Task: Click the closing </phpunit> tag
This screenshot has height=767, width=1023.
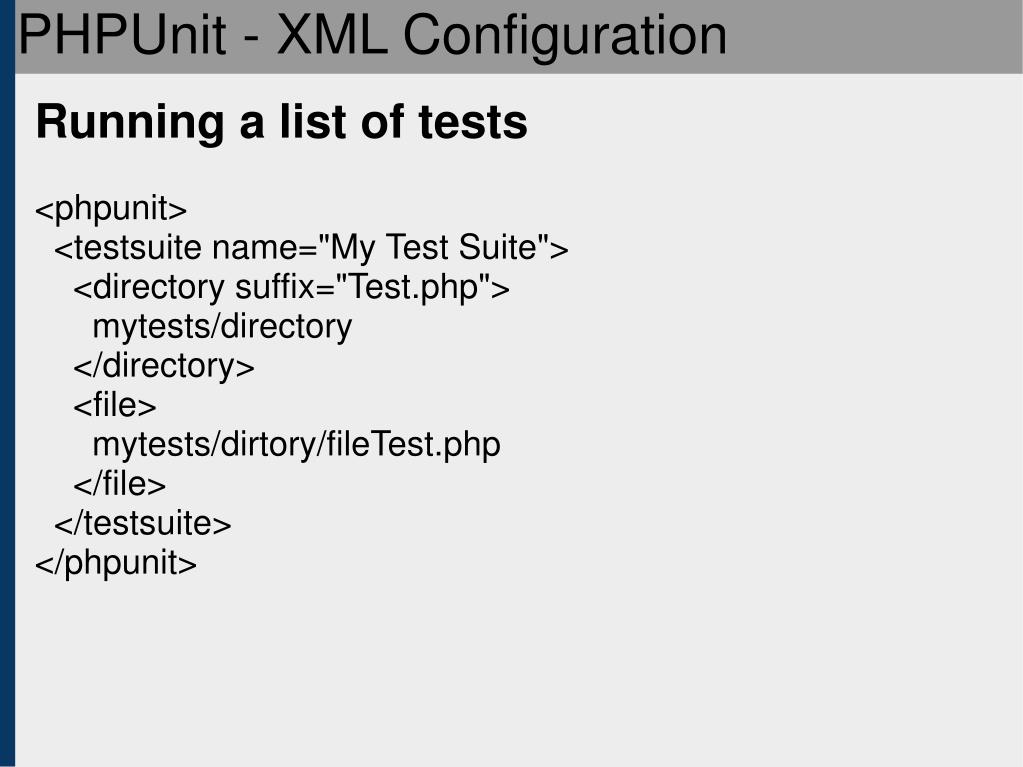Action: pos(115,563)
